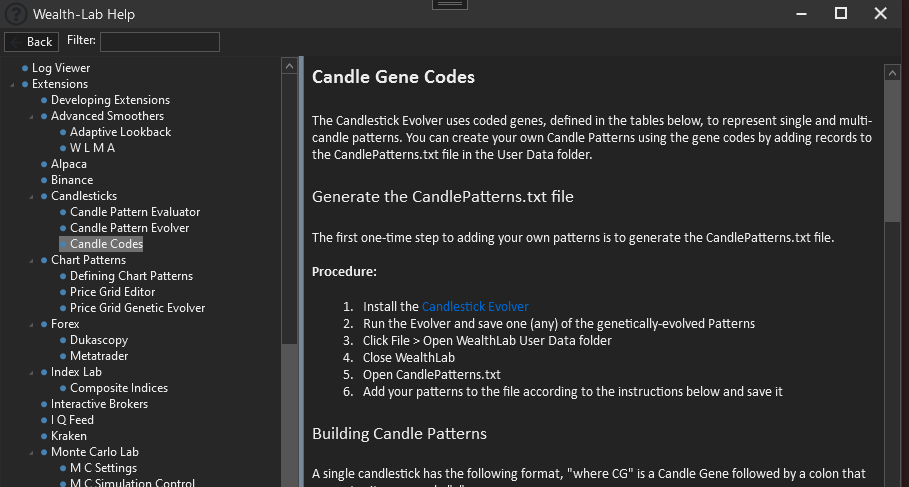This screenshot has width=909, height=487.
Task: Click the tree panel scroll up arrow
Action: click(290, 66)
